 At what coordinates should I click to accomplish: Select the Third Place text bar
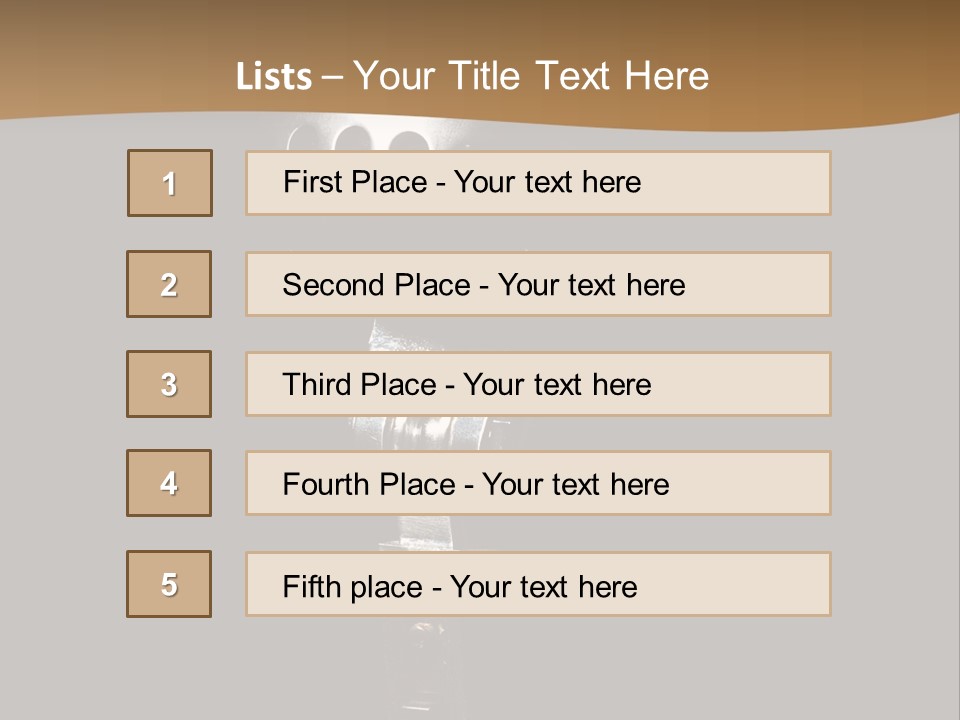pyautogui.click(x=538, y=384)
